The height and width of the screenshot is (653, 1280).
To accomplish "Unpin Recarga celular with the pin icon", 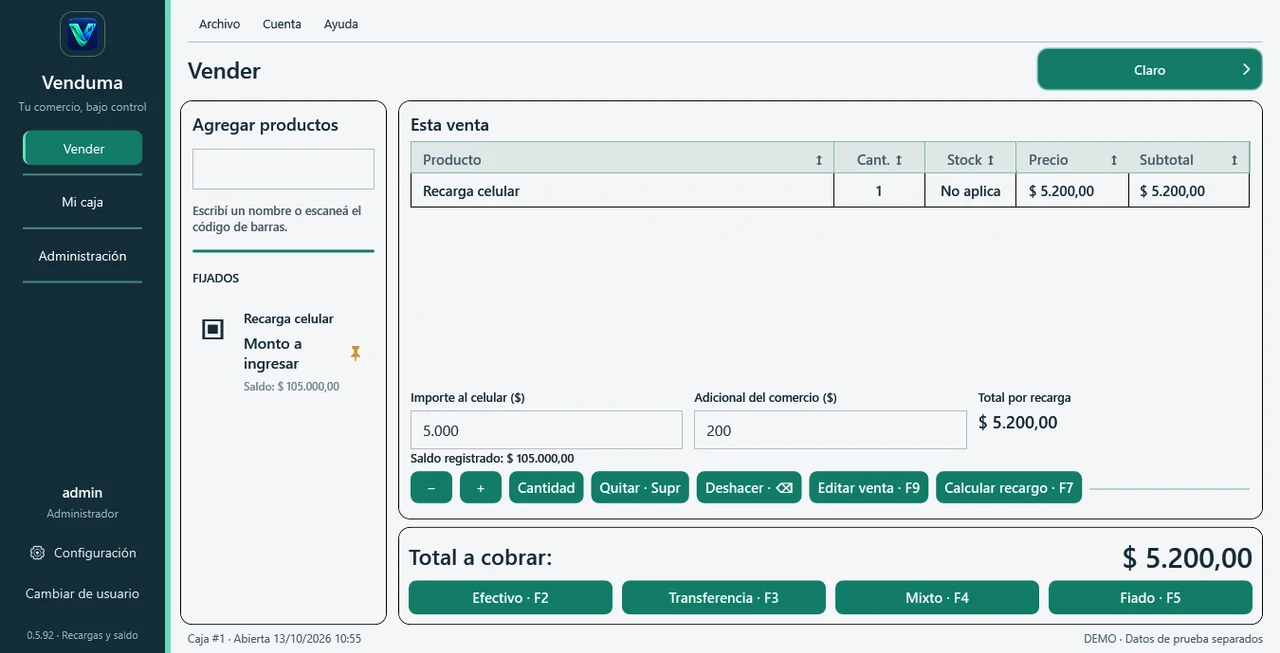I will [x=355, y=353].
